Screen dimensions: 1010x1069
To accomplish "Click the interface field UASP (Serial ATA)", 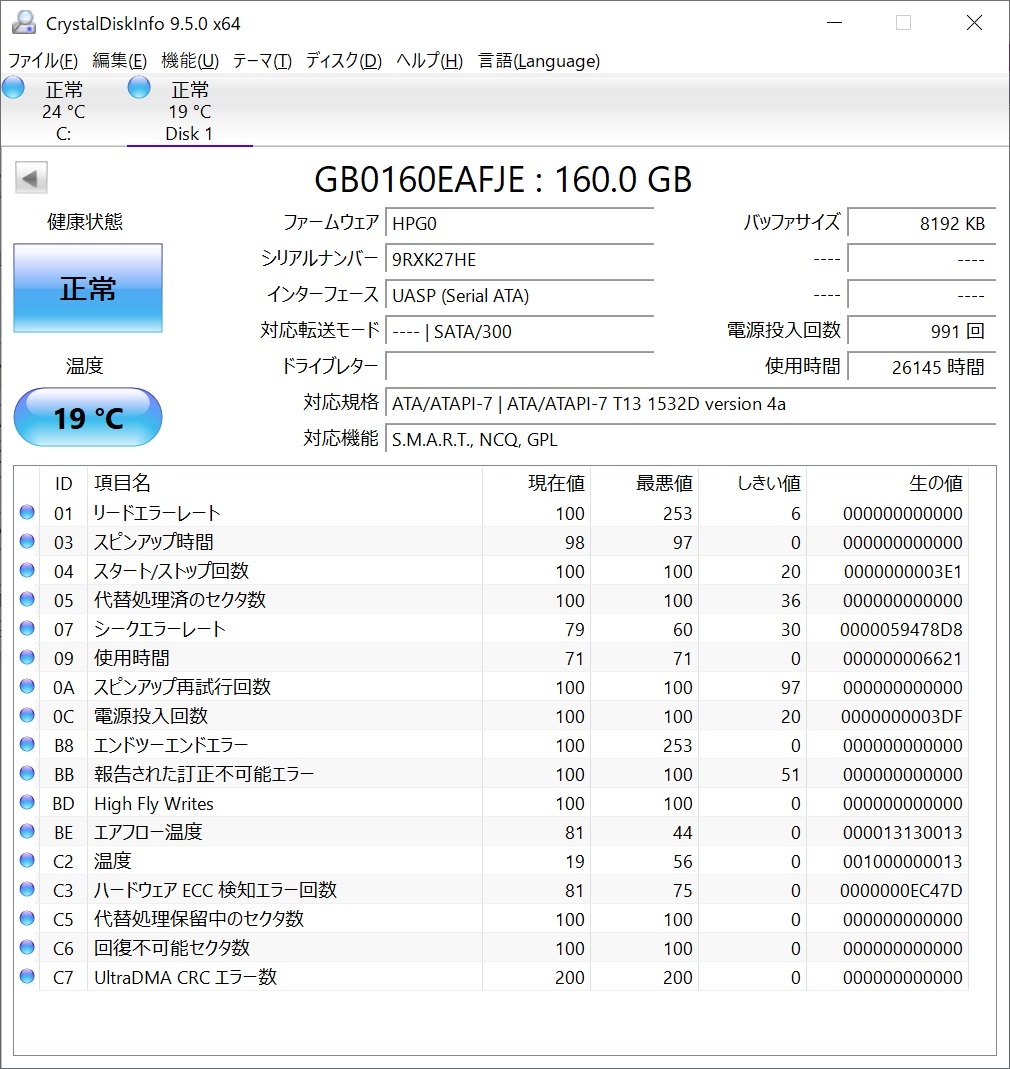I will pyautogui.click(x=520, y=296).
